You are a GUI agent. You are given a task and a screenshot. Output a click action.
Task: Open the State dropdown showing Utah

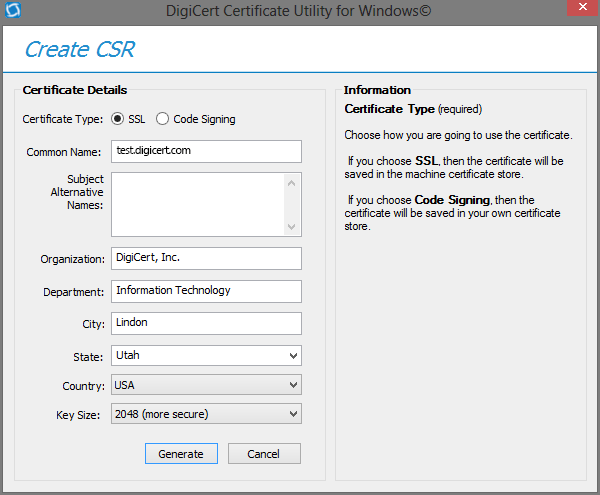tap(206, 355)
